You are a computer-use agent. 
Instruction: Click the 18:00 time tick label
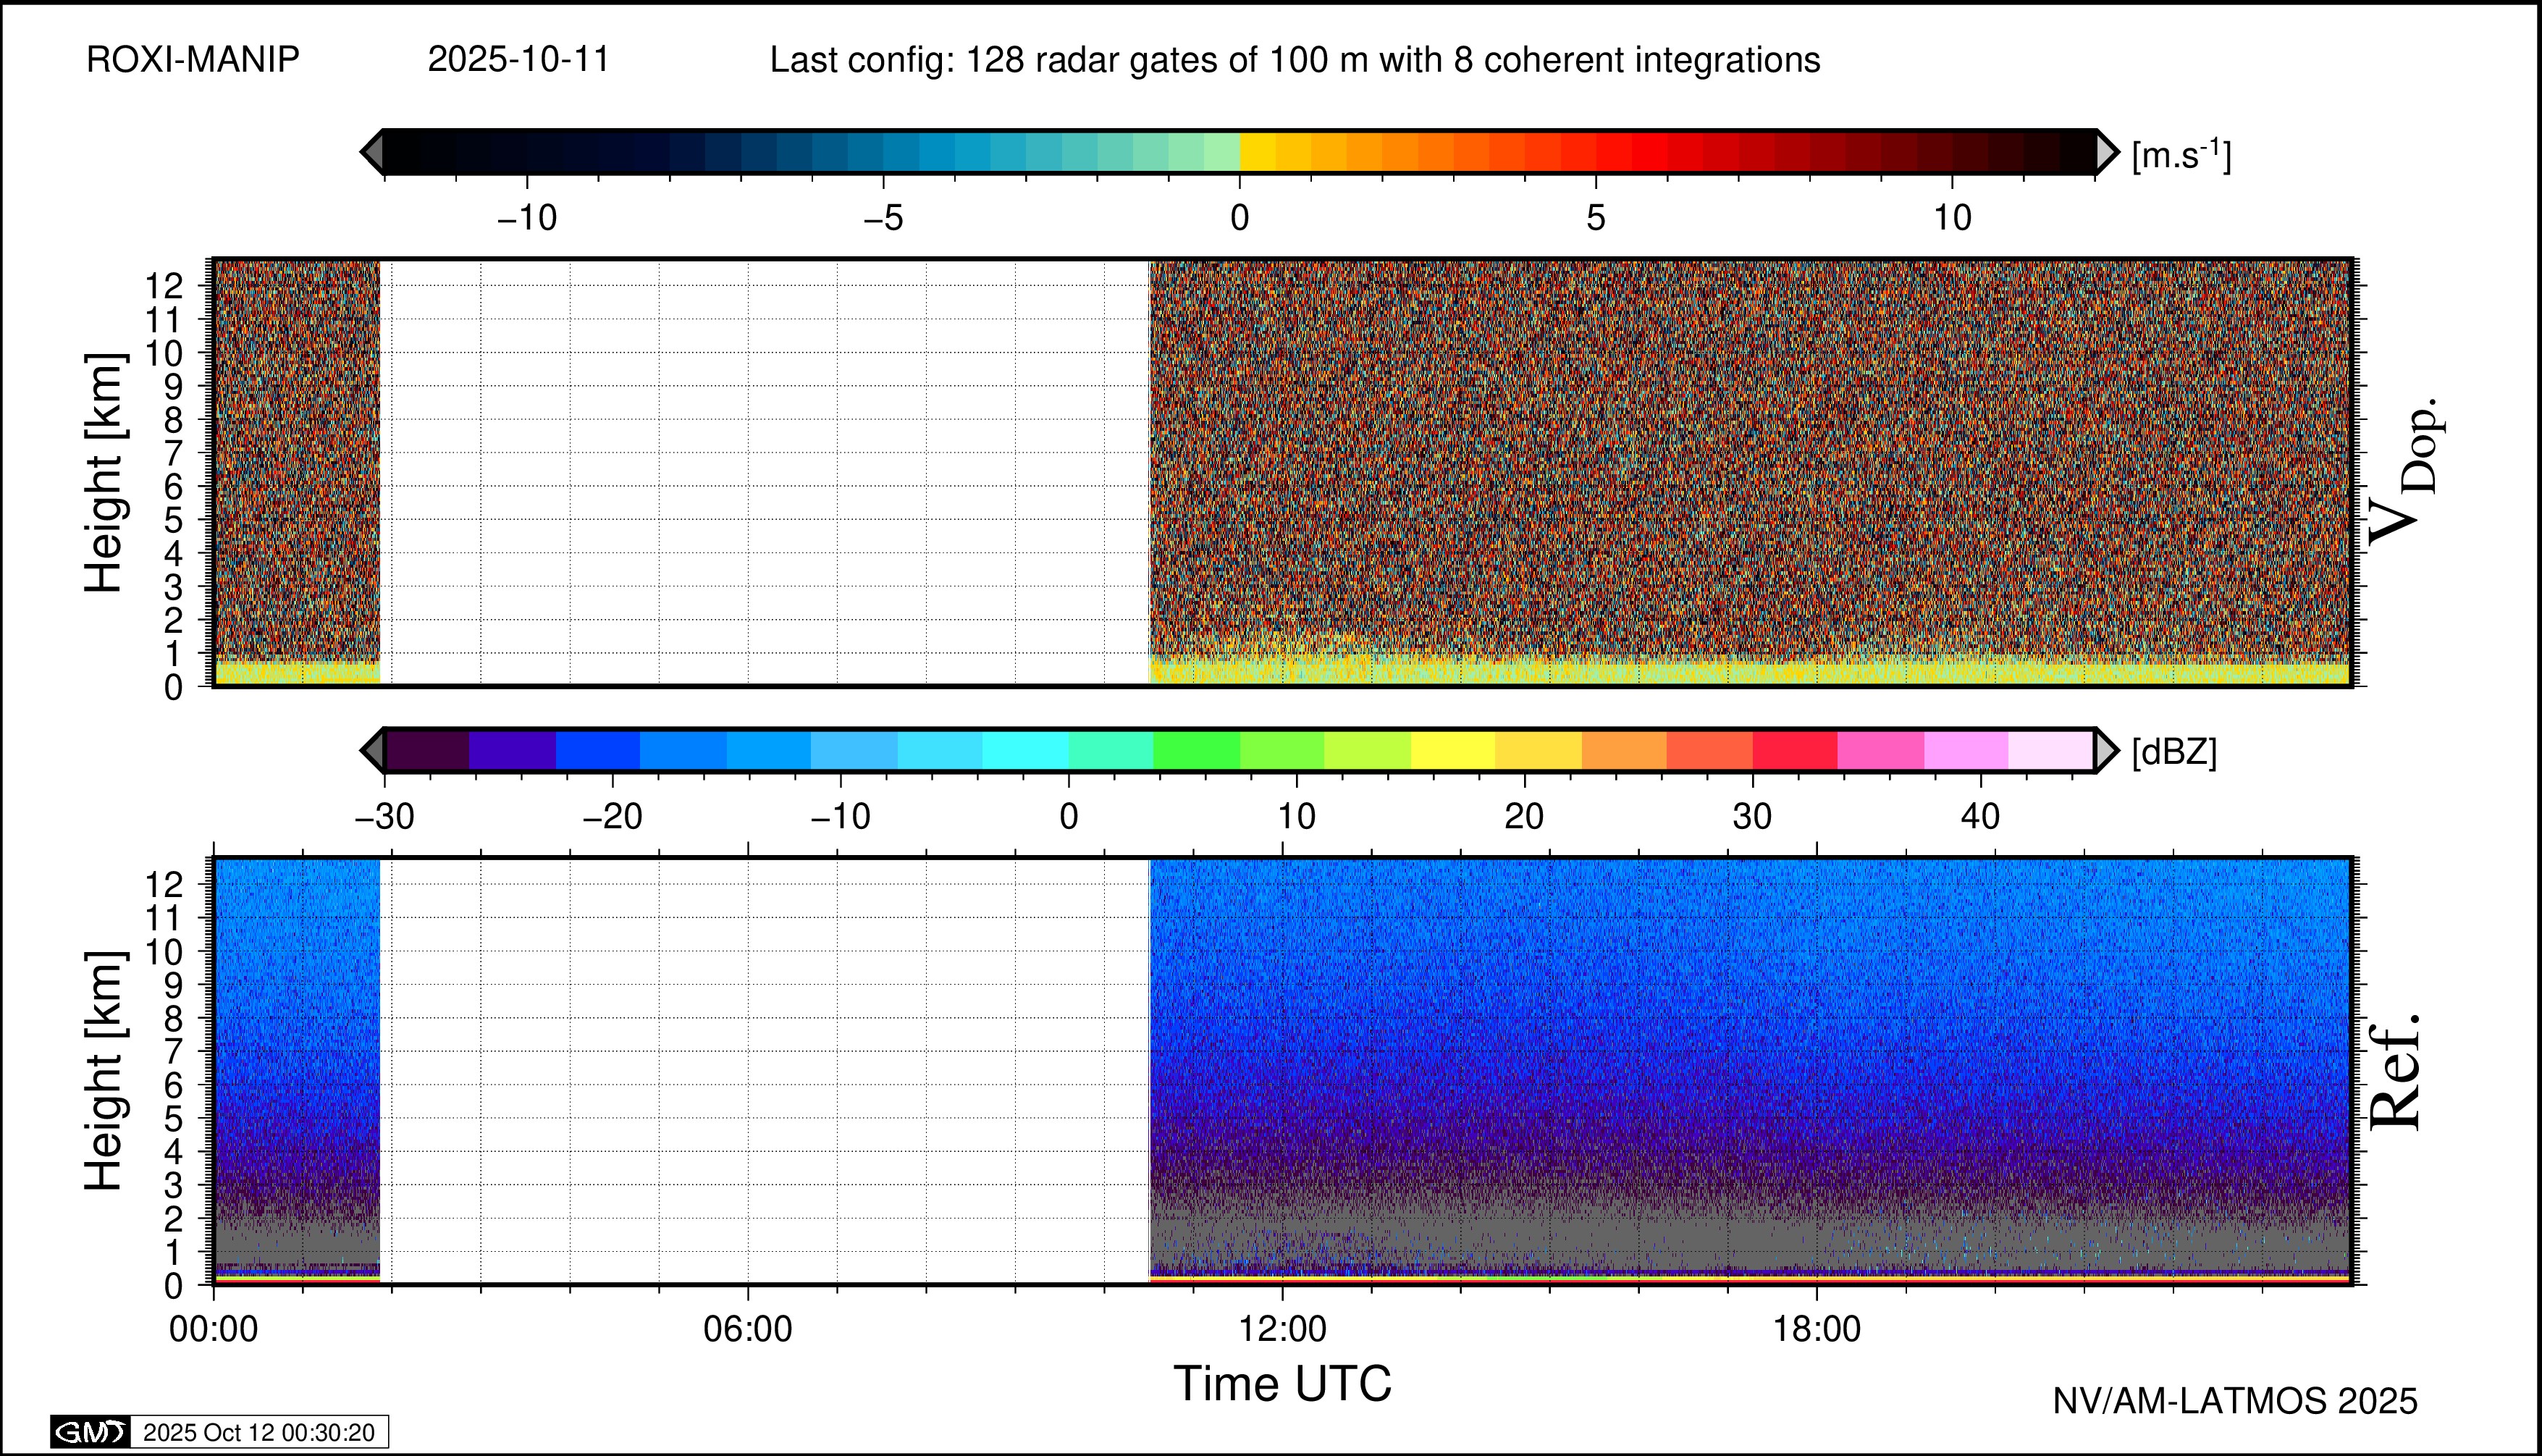click(x=1816, y=1329)
